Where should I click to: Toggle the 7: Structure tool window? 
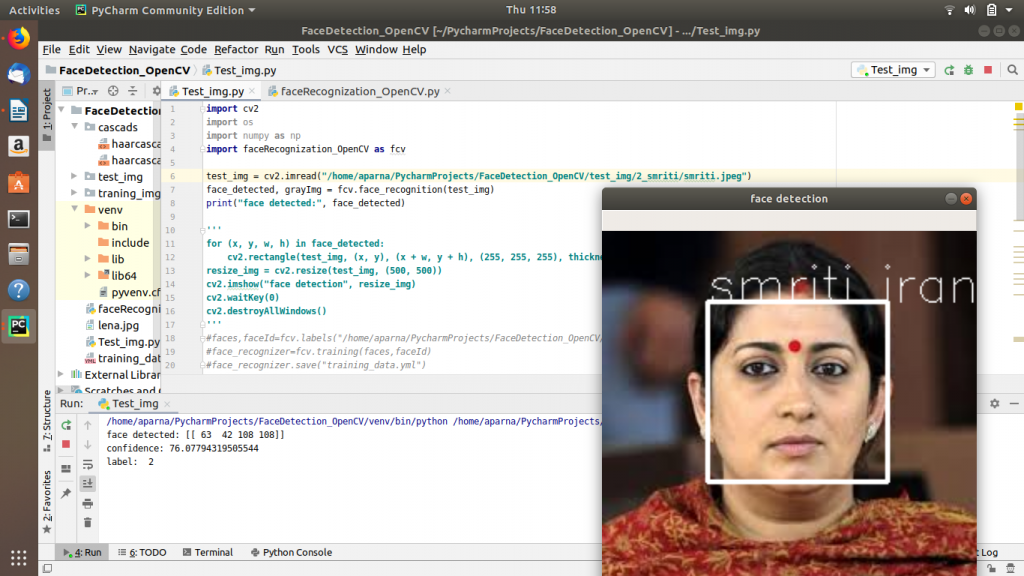(47, 421)
